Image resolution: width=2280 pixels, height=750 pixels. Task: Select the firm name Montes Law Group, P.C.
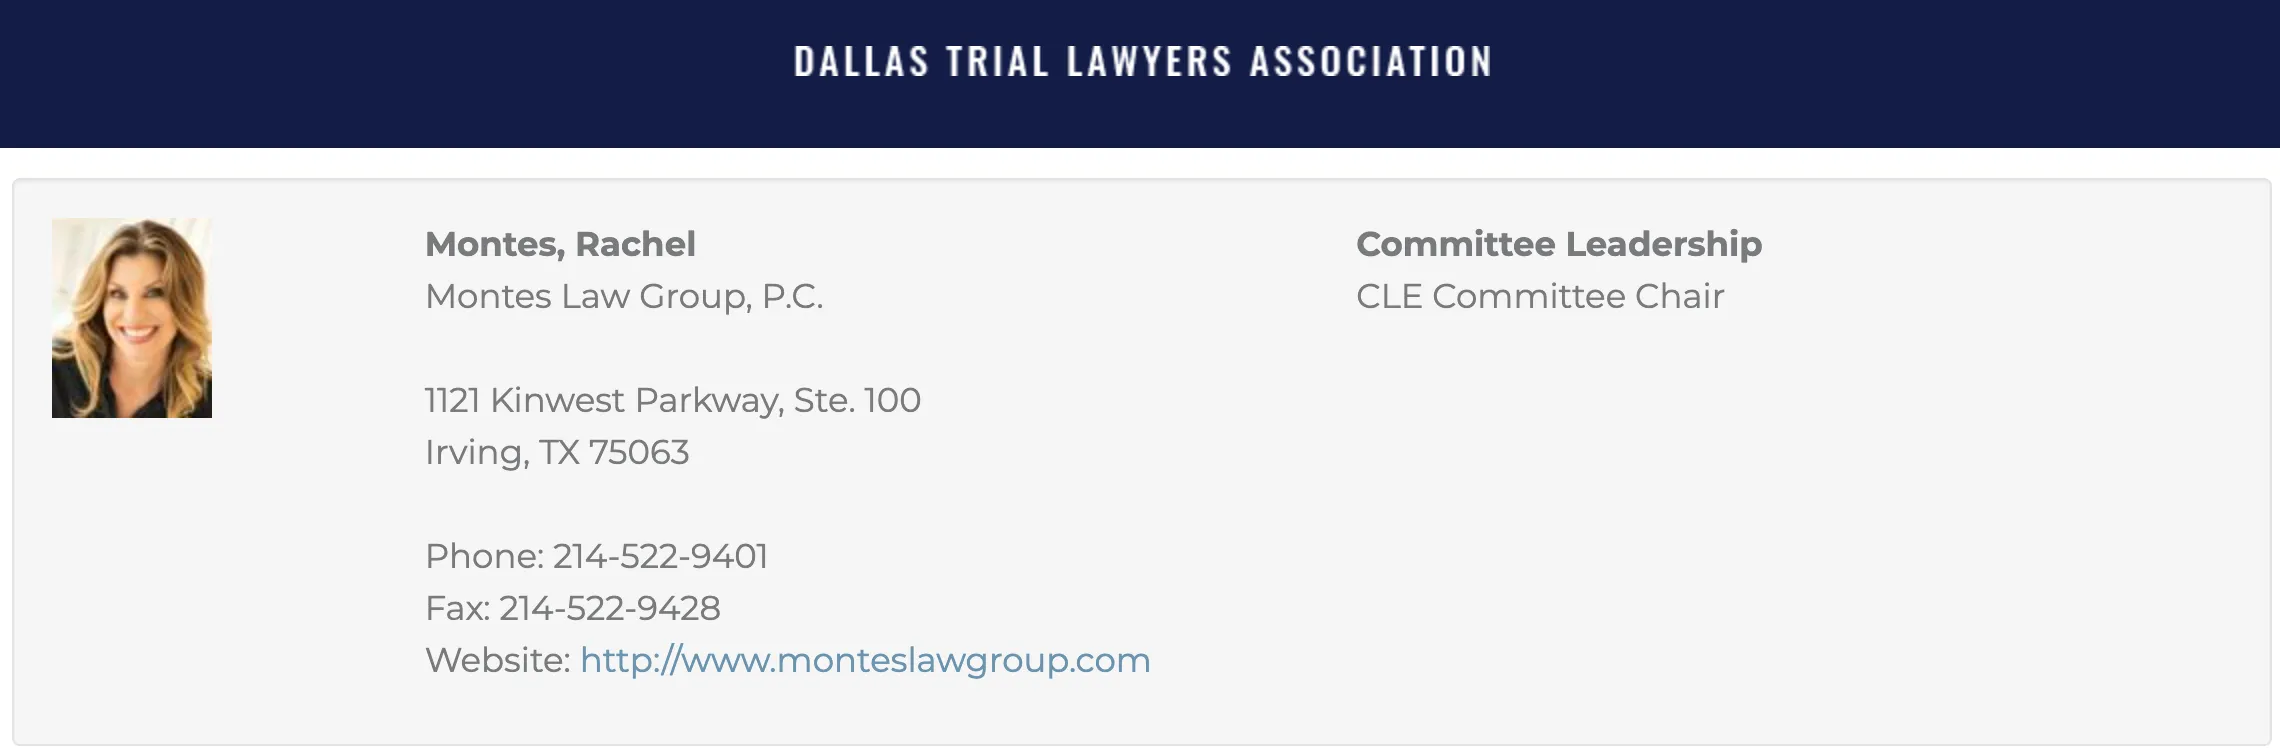pyautogui.click(x=624, y=297)
